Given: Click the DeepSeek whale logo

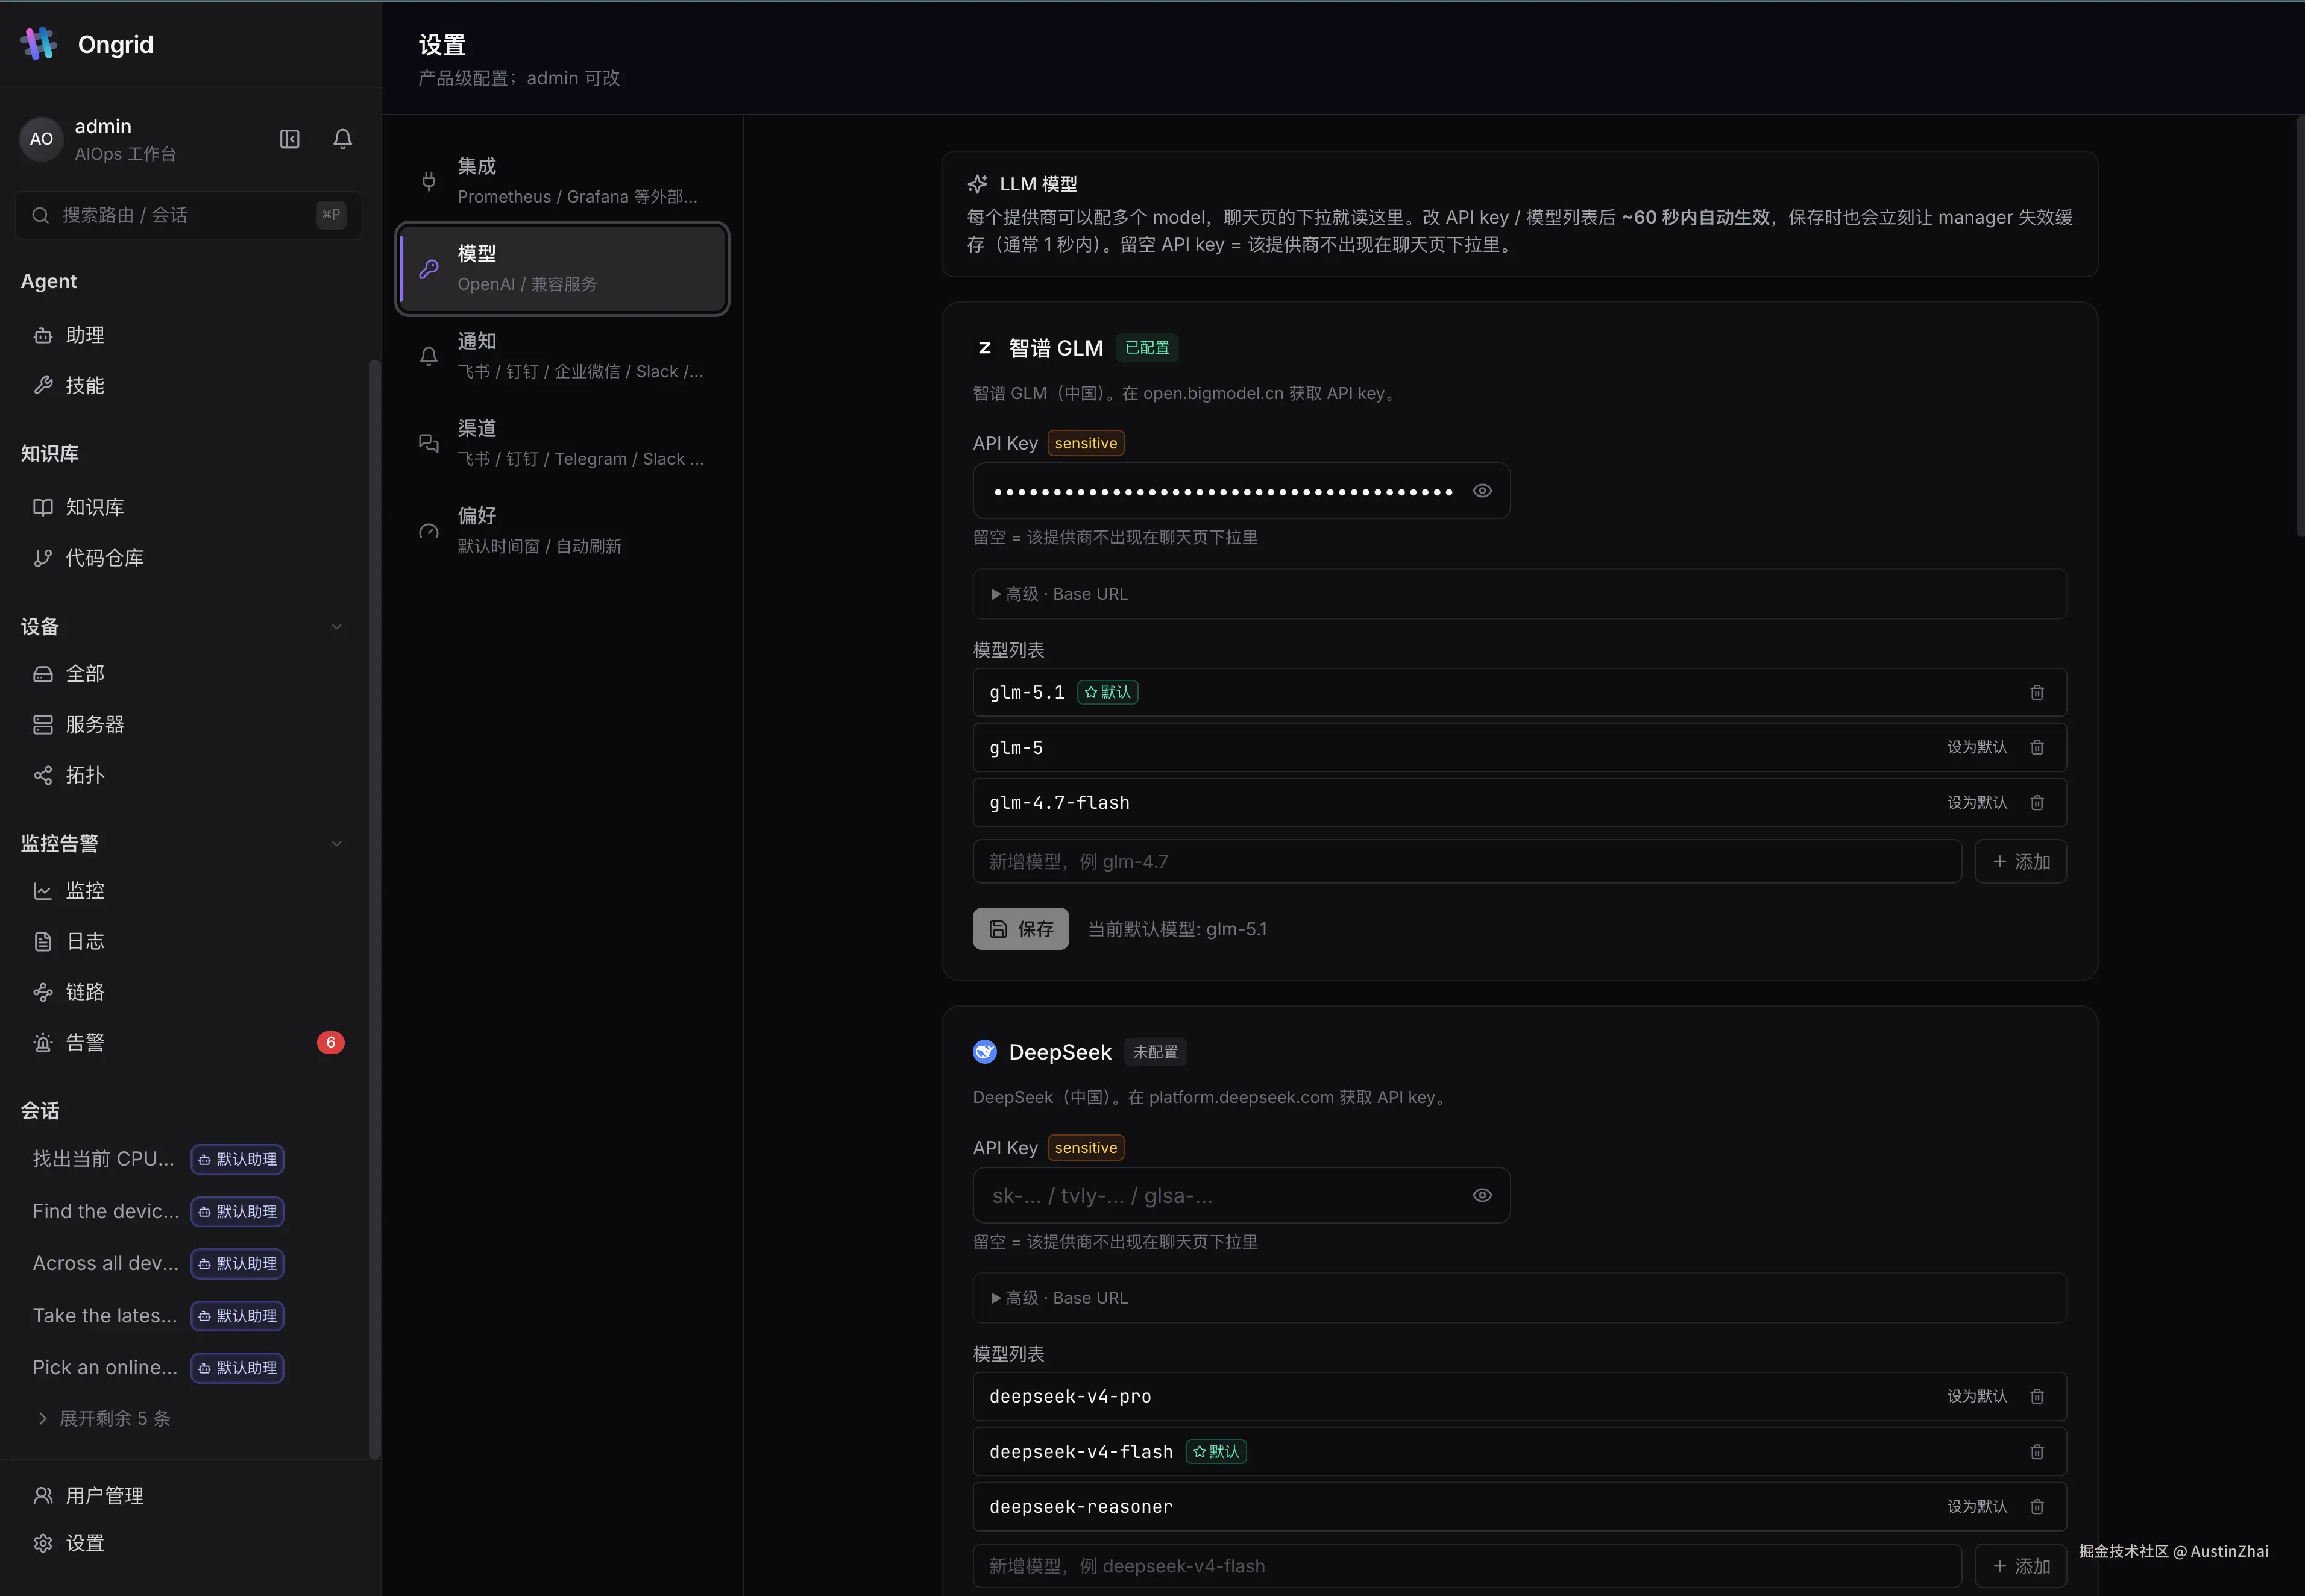Looking at the screenshot, I should [x=985, y=1052].
